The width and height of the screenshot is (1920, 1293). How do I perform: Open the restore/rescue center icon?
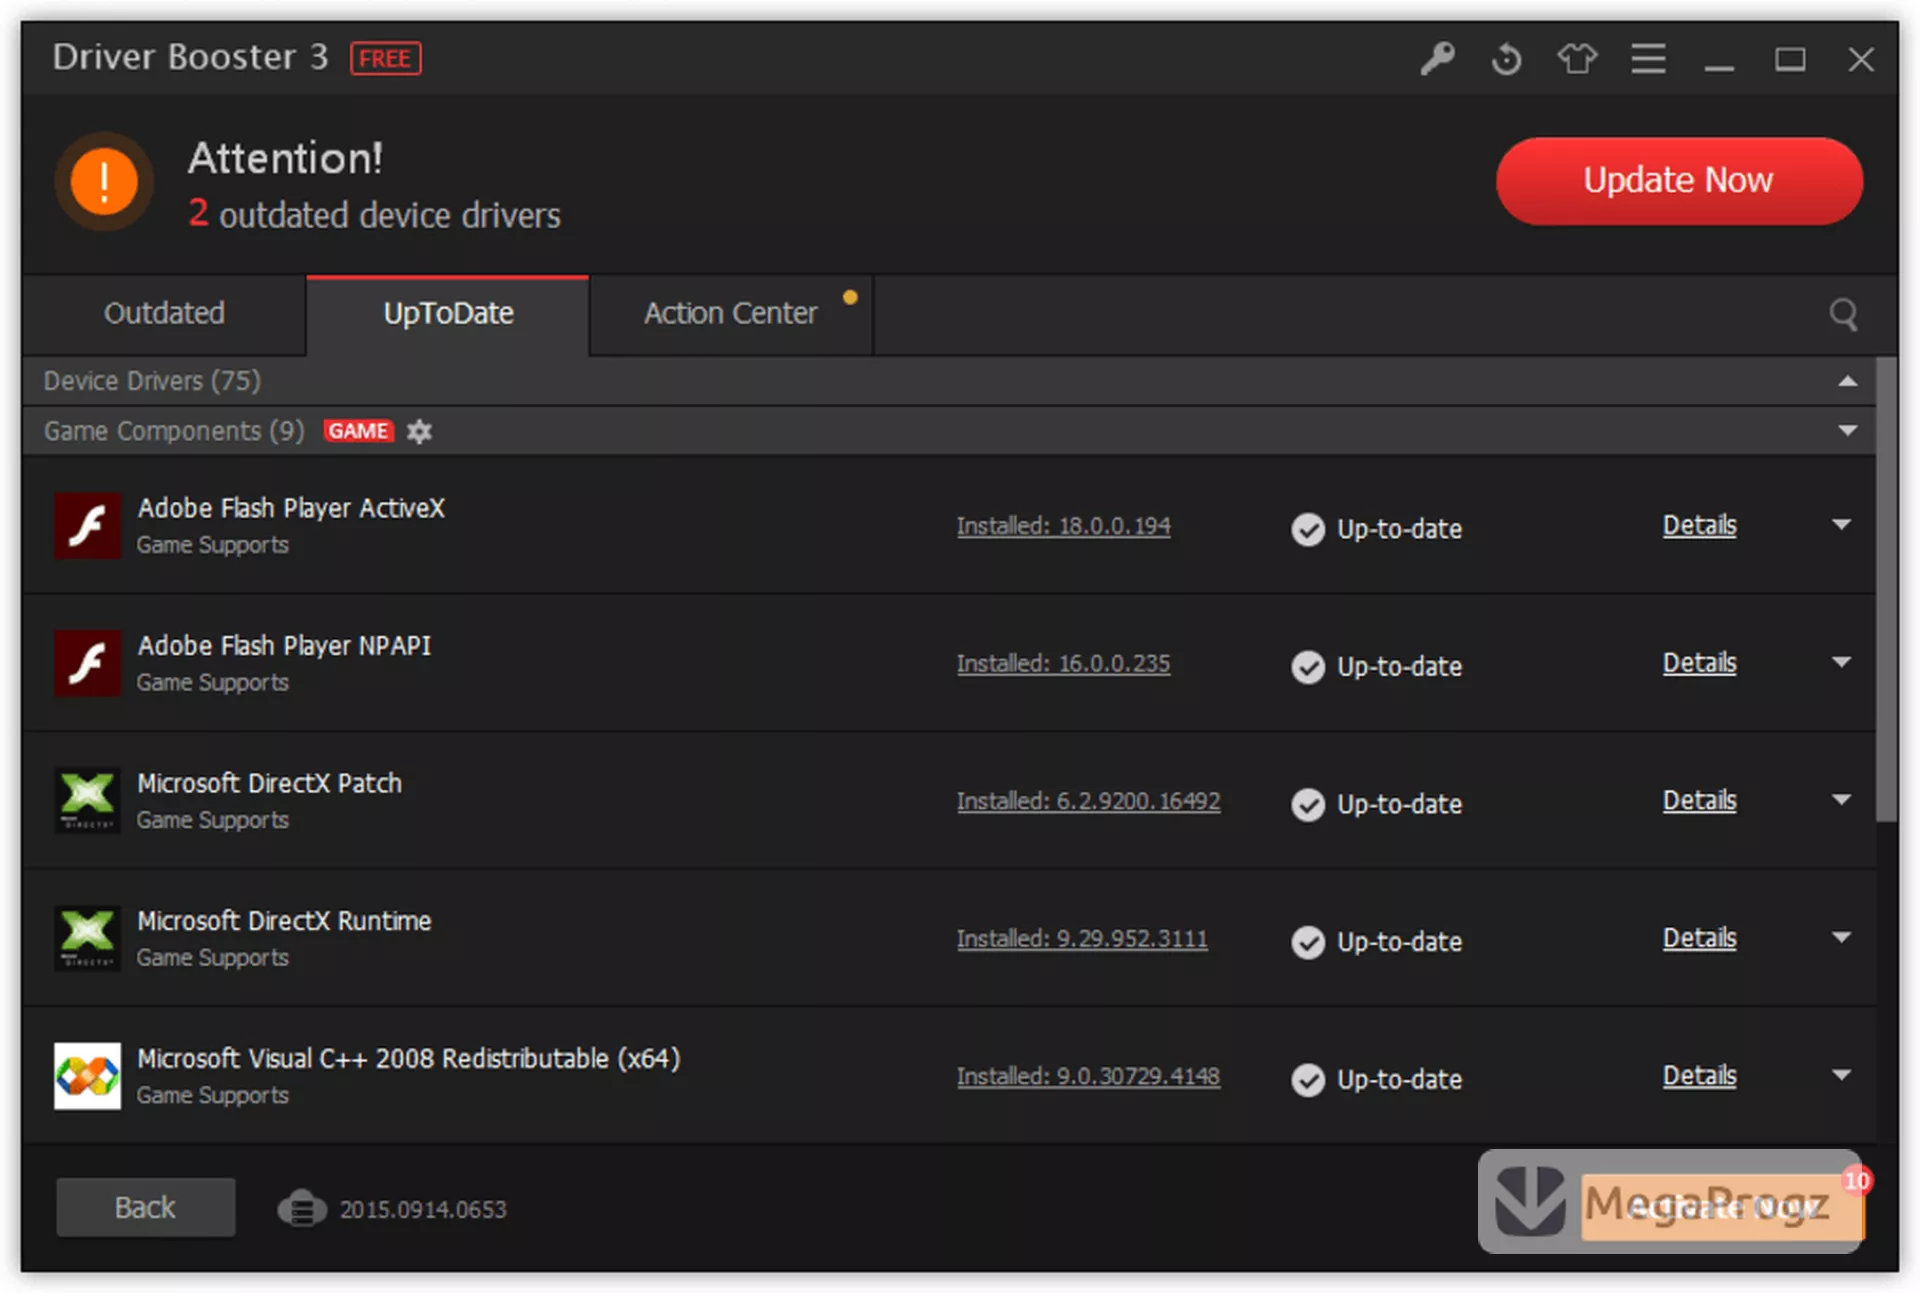click(x=1507, y=59)
